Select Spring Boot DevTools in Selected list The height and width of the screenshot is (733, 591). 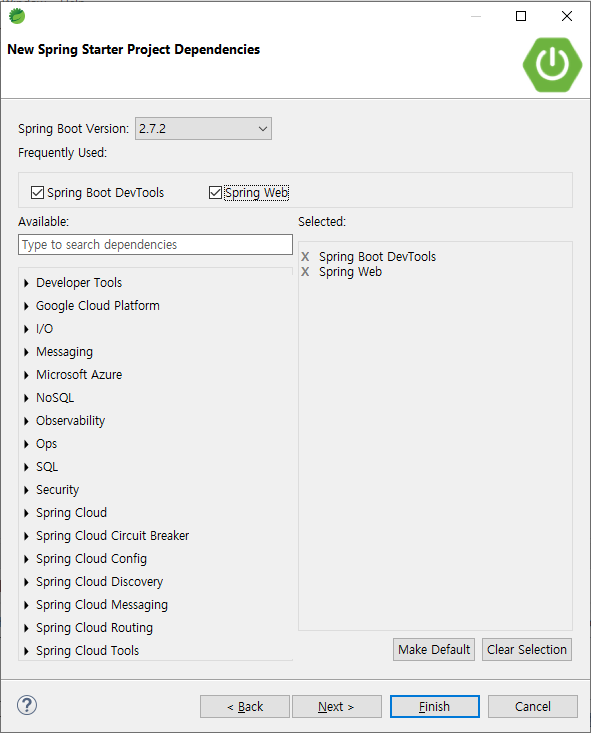[x=377, y=257]
